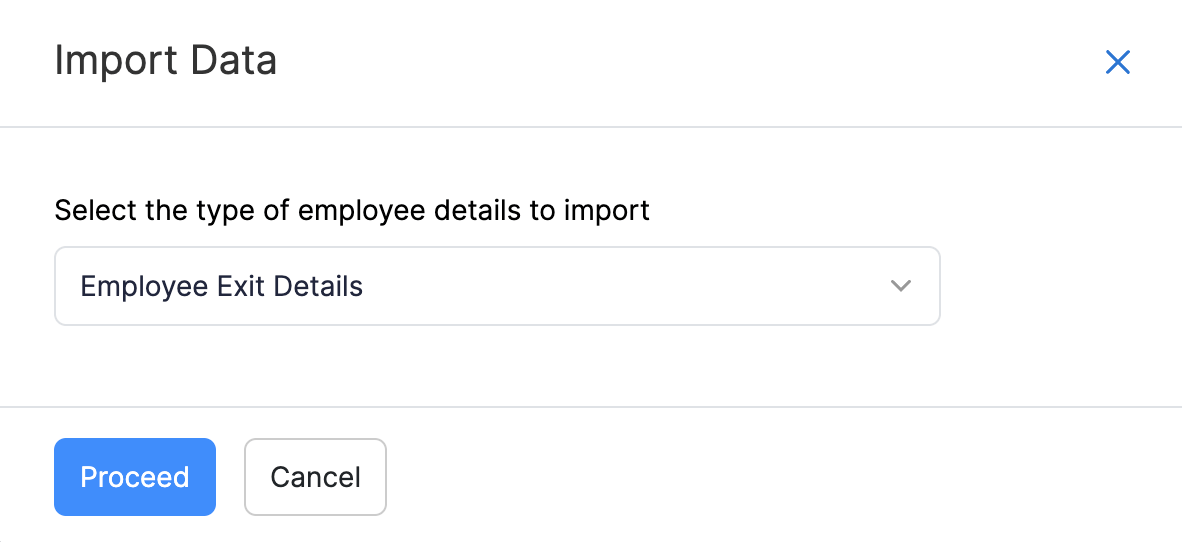The width and height of the screenshot is (1182, 542).
Task: Click the gray caret in the select field
Action: click(x=900, y=286)
